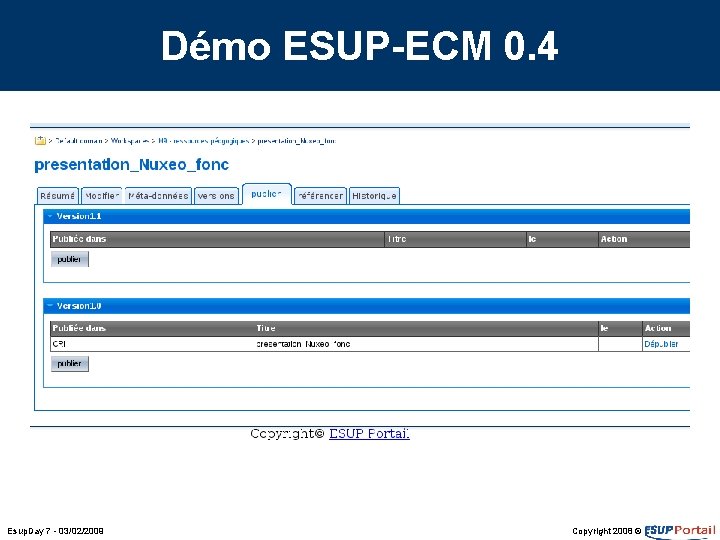Open the Modifier tab
The image size is (720, 540).
click(x=102, y=196)
